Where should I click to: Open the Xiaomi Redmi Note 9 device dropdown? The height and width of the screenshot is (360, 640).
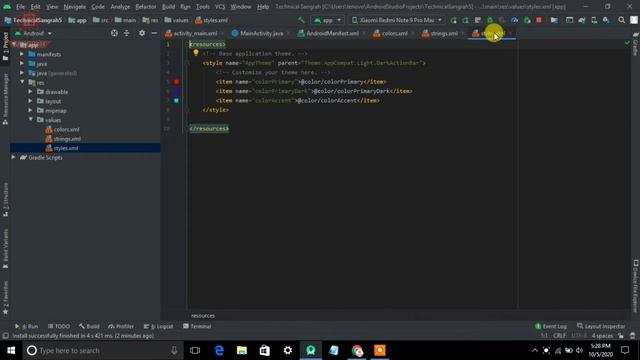pyautogui.click(x=397, y=20)
